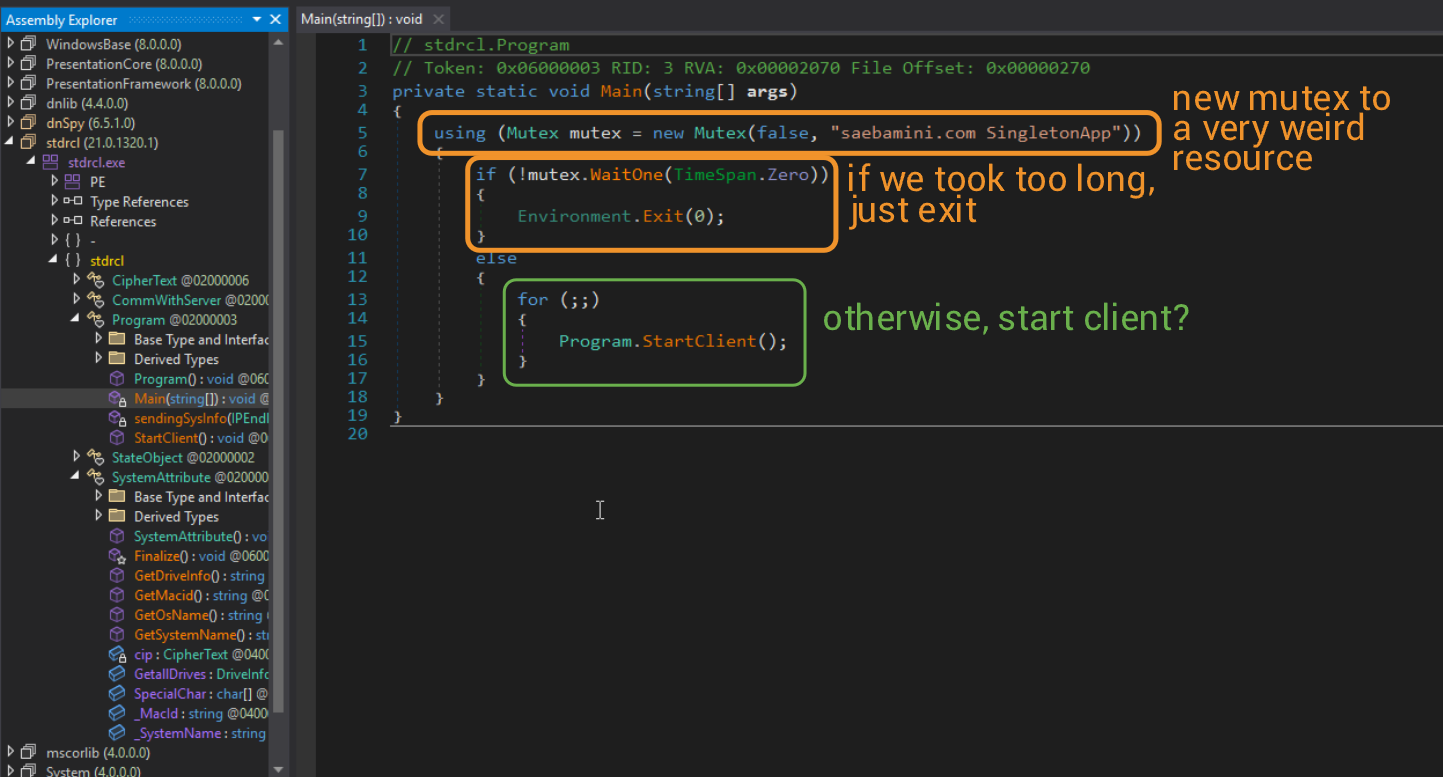This screenshot has width=1443, height=777.
Task: Select the mscorlib assembly in the tree
Action: point(97,752)
